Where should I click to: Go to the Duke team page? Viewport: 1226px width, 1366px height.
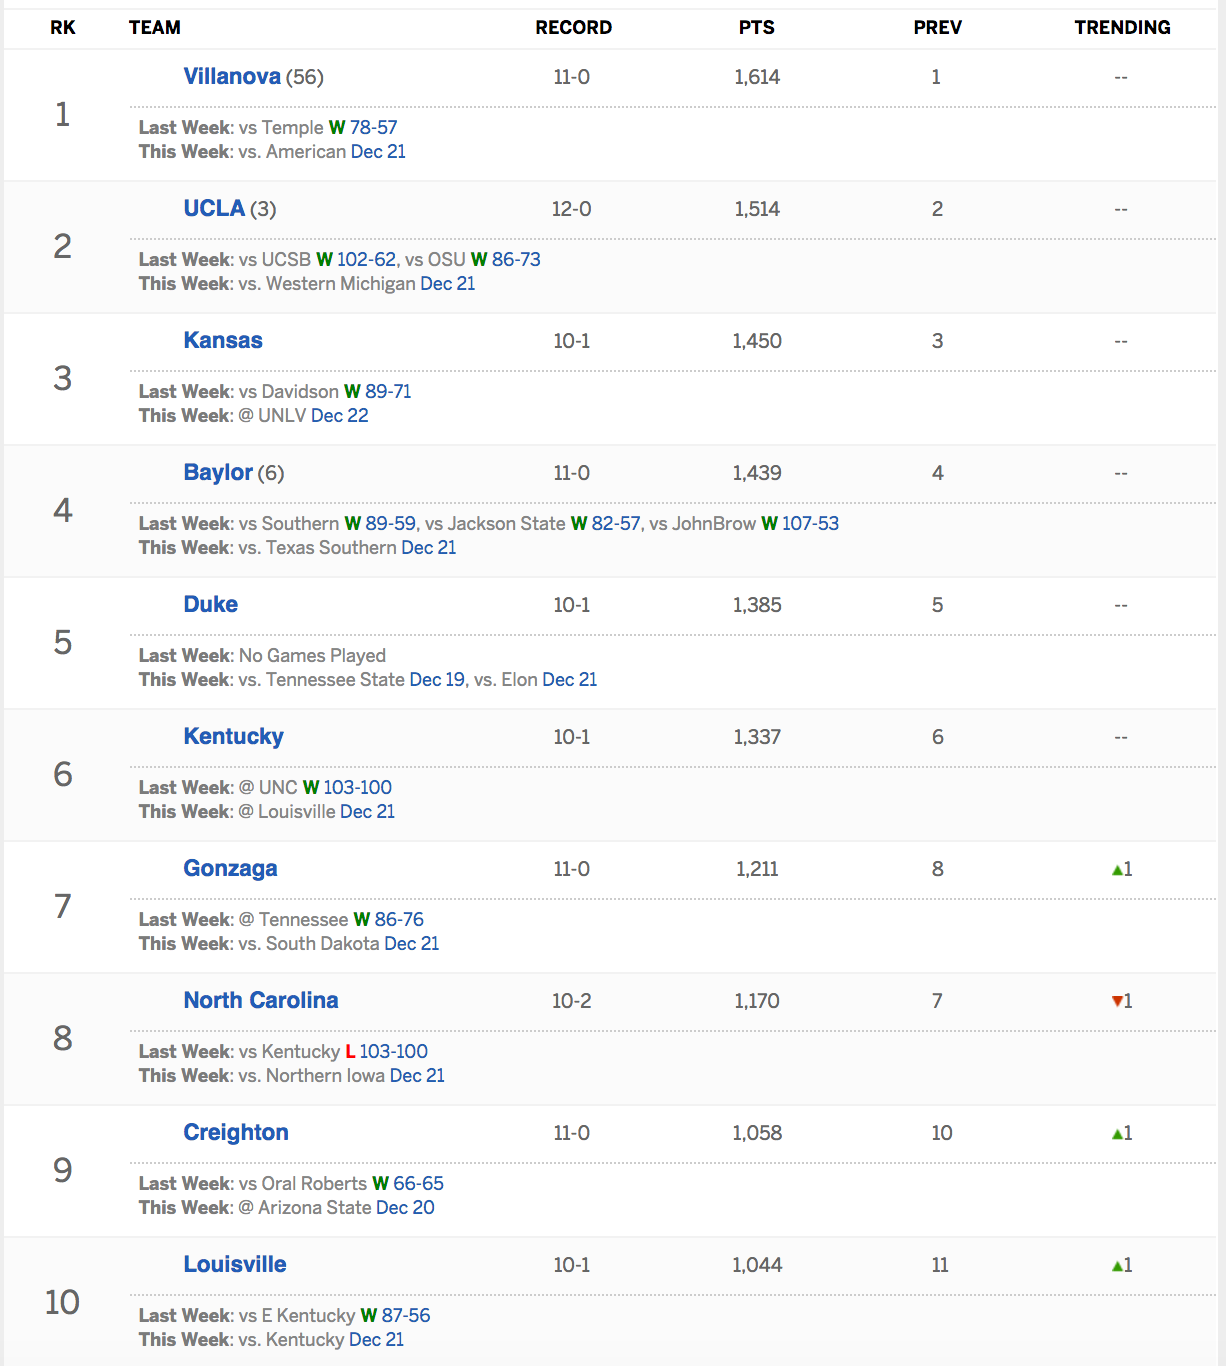point(211,605)
